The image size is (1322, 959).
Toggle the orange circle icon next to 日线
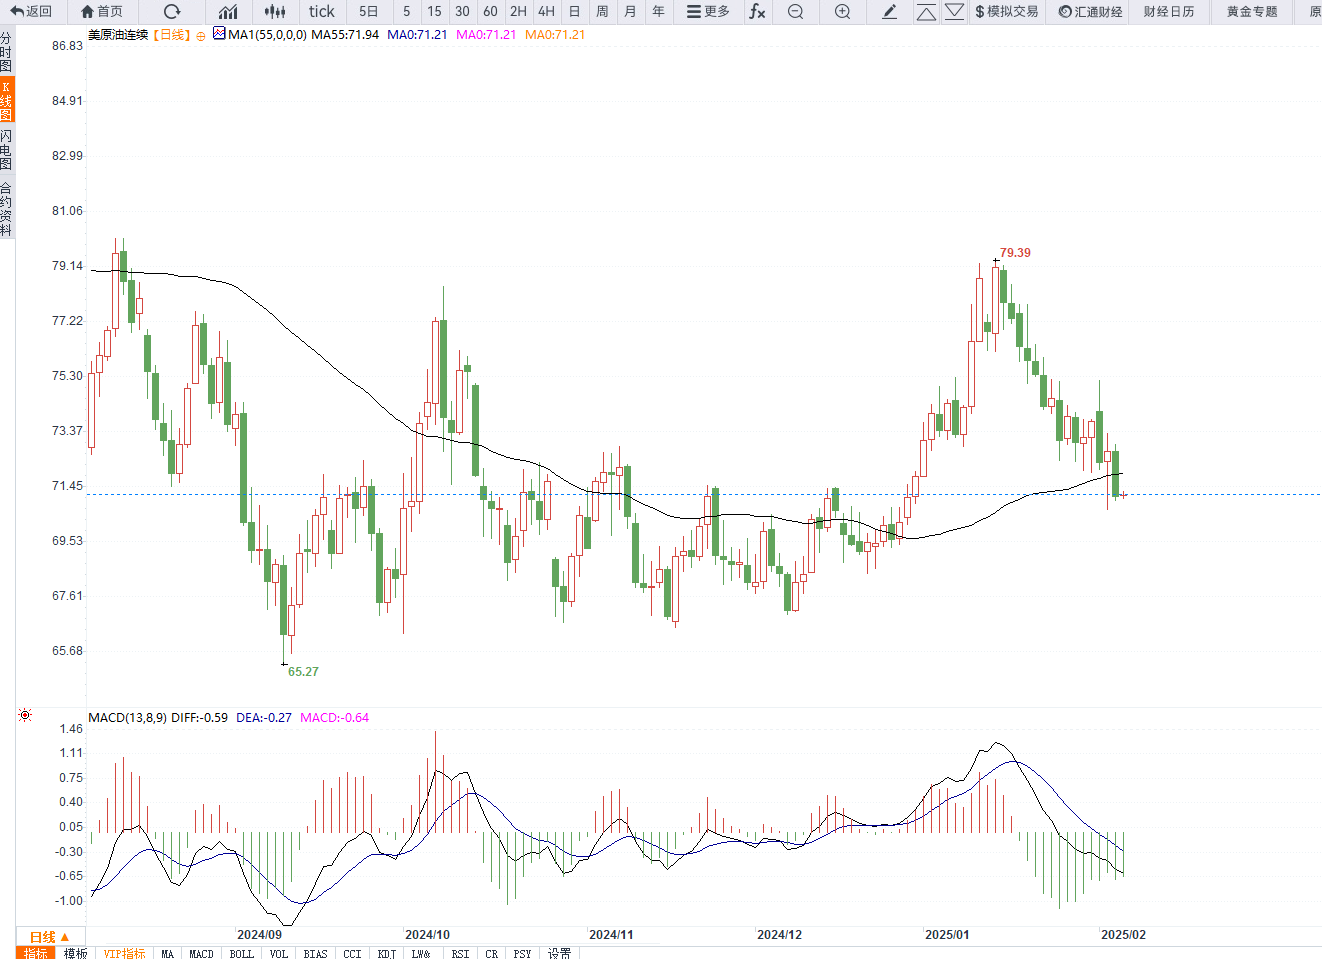click(201, 36)
